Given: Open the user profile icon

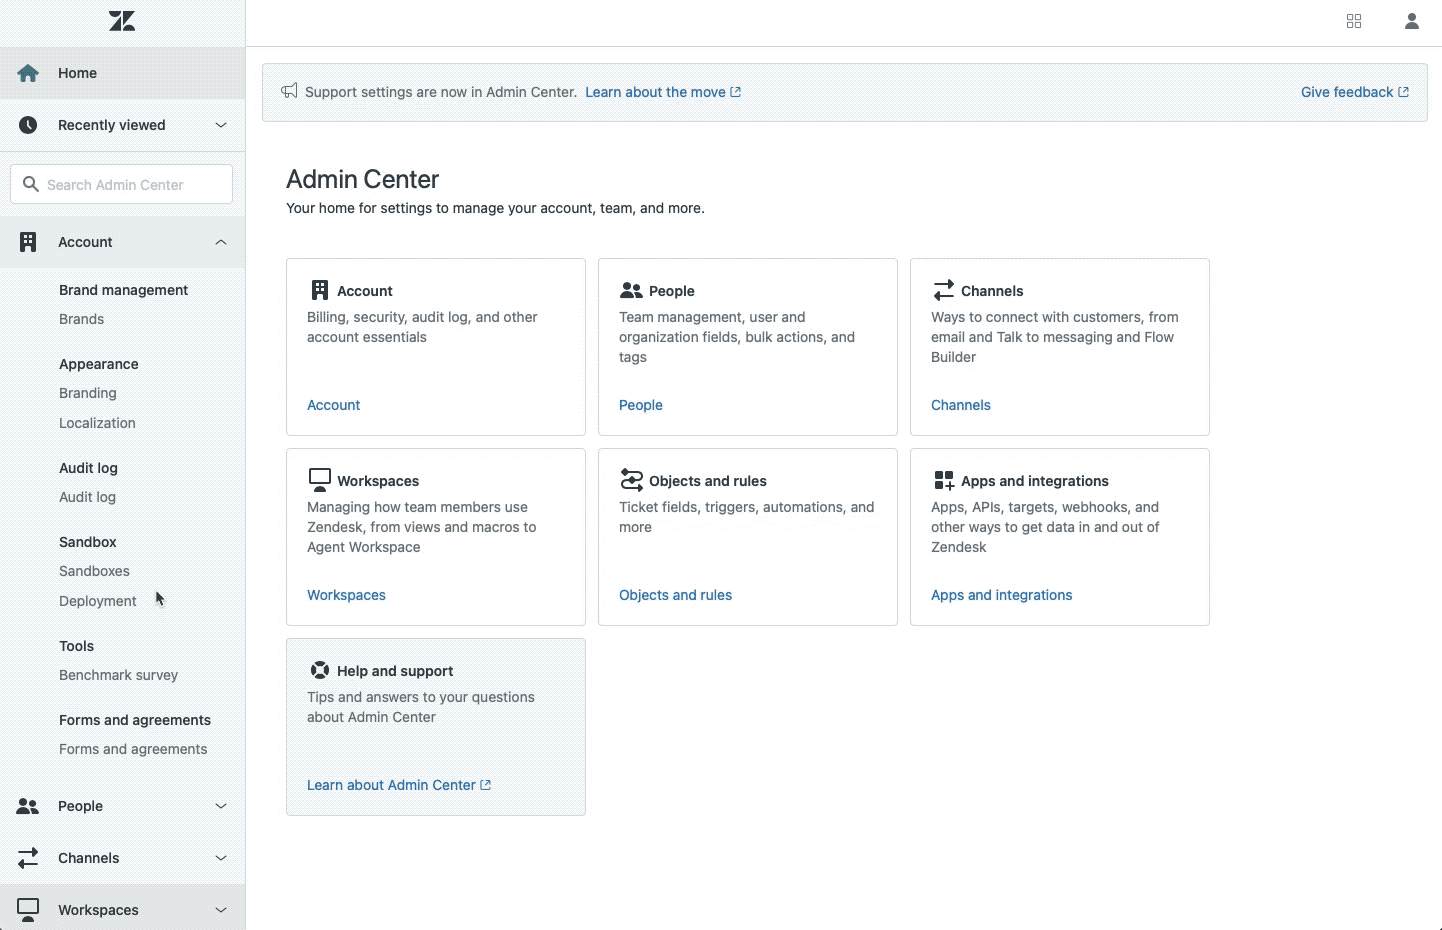Looking at the screenshot, I should [x=1411, y=21].
